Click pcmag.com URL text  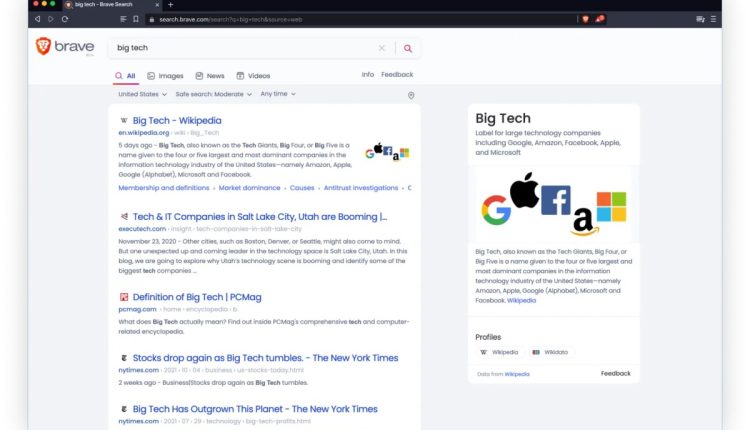[137, 309]
